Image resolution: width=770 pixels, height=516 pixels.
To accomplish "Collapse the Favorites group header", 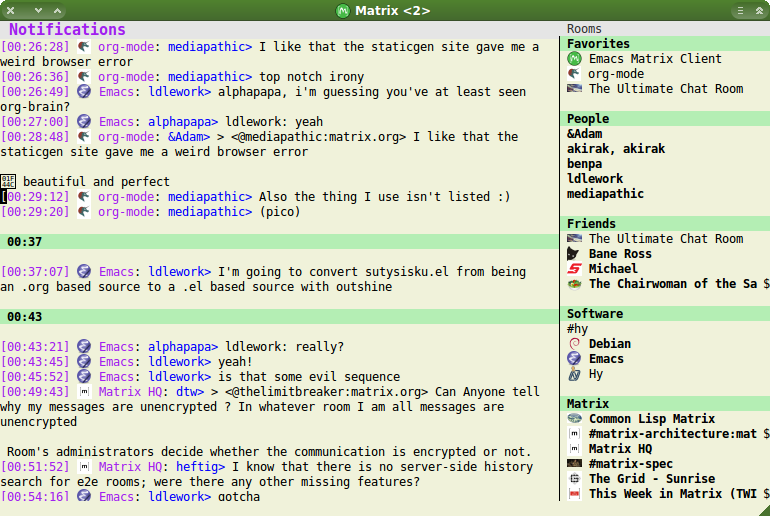I will click(x=665, y=44).
